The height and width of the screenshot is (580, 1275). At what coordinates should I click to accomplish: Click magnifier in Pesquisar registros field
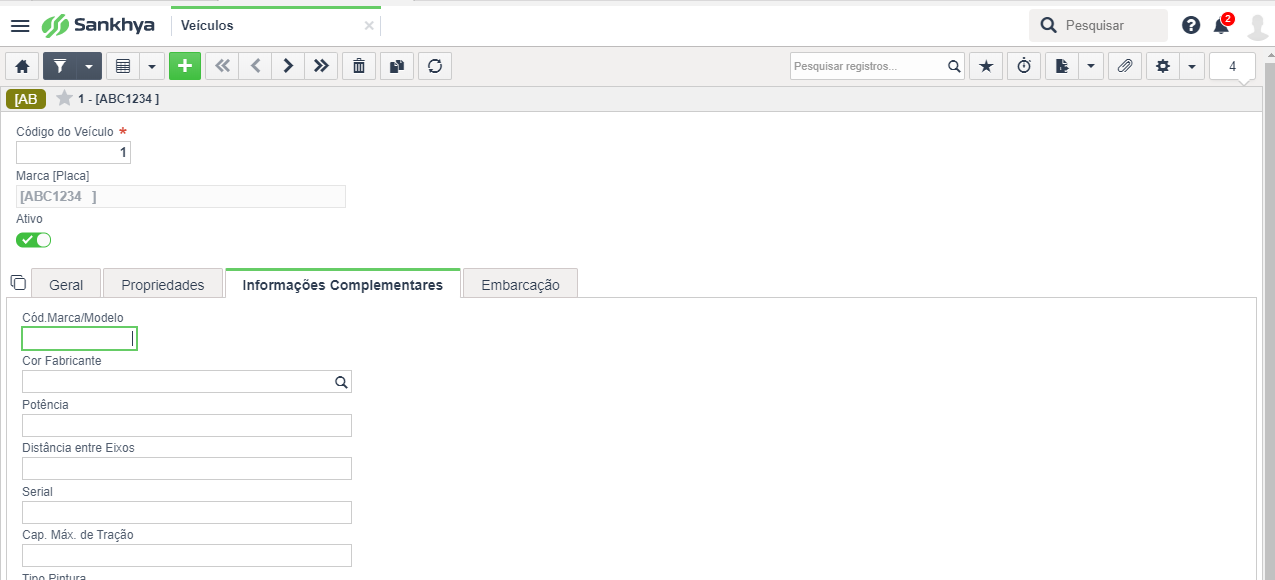(x=955, y=66)
